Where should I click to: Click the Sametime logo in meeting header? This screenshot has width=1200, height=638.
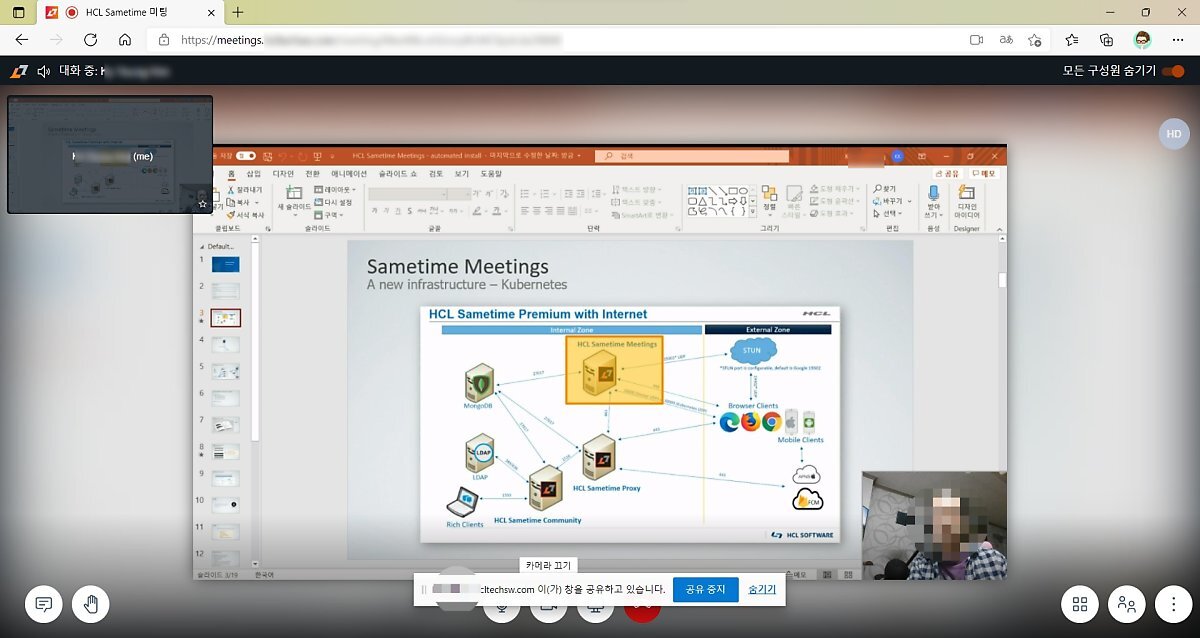19,72
